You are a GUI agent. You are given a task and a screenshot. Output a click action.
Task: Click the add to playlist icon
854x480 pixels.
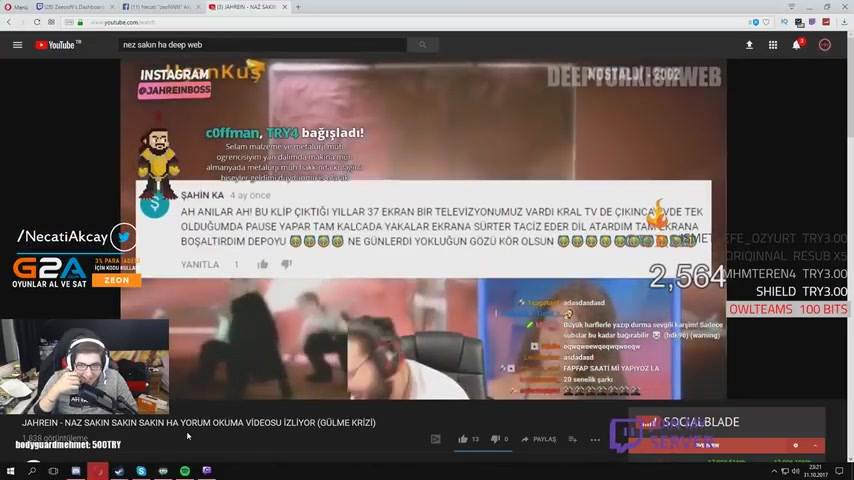(572, 439)
